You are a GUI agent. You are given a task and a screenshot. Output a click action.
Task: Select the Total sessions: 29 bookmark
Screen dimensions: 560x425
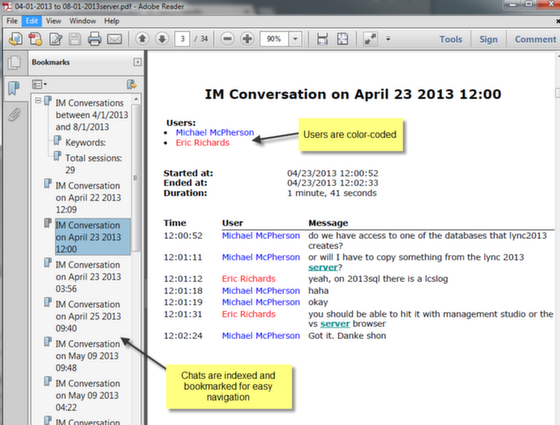[x=93, y=164]
